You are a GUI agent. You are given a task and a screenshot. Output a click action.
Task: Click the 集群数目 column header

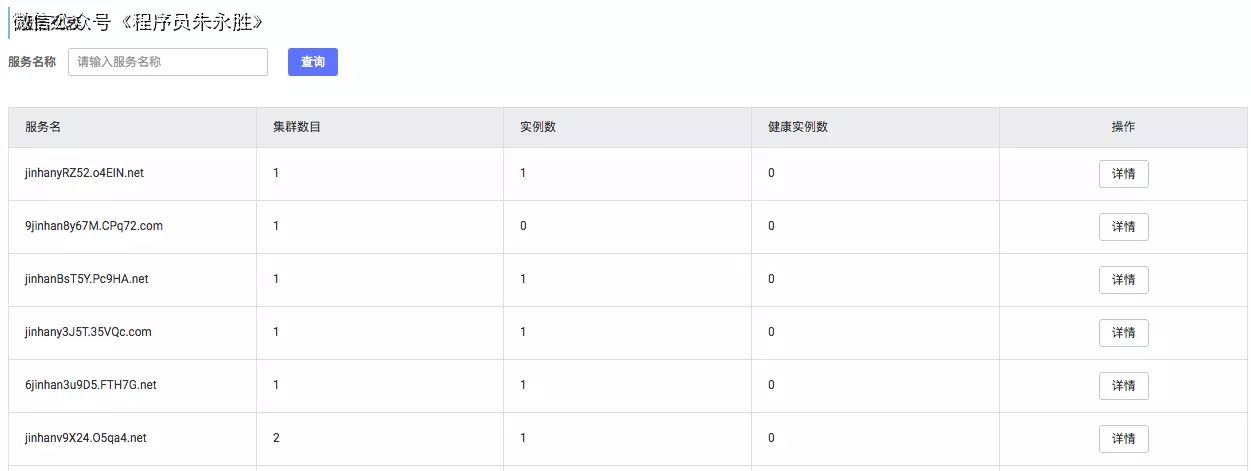click(x=297, y=127)
